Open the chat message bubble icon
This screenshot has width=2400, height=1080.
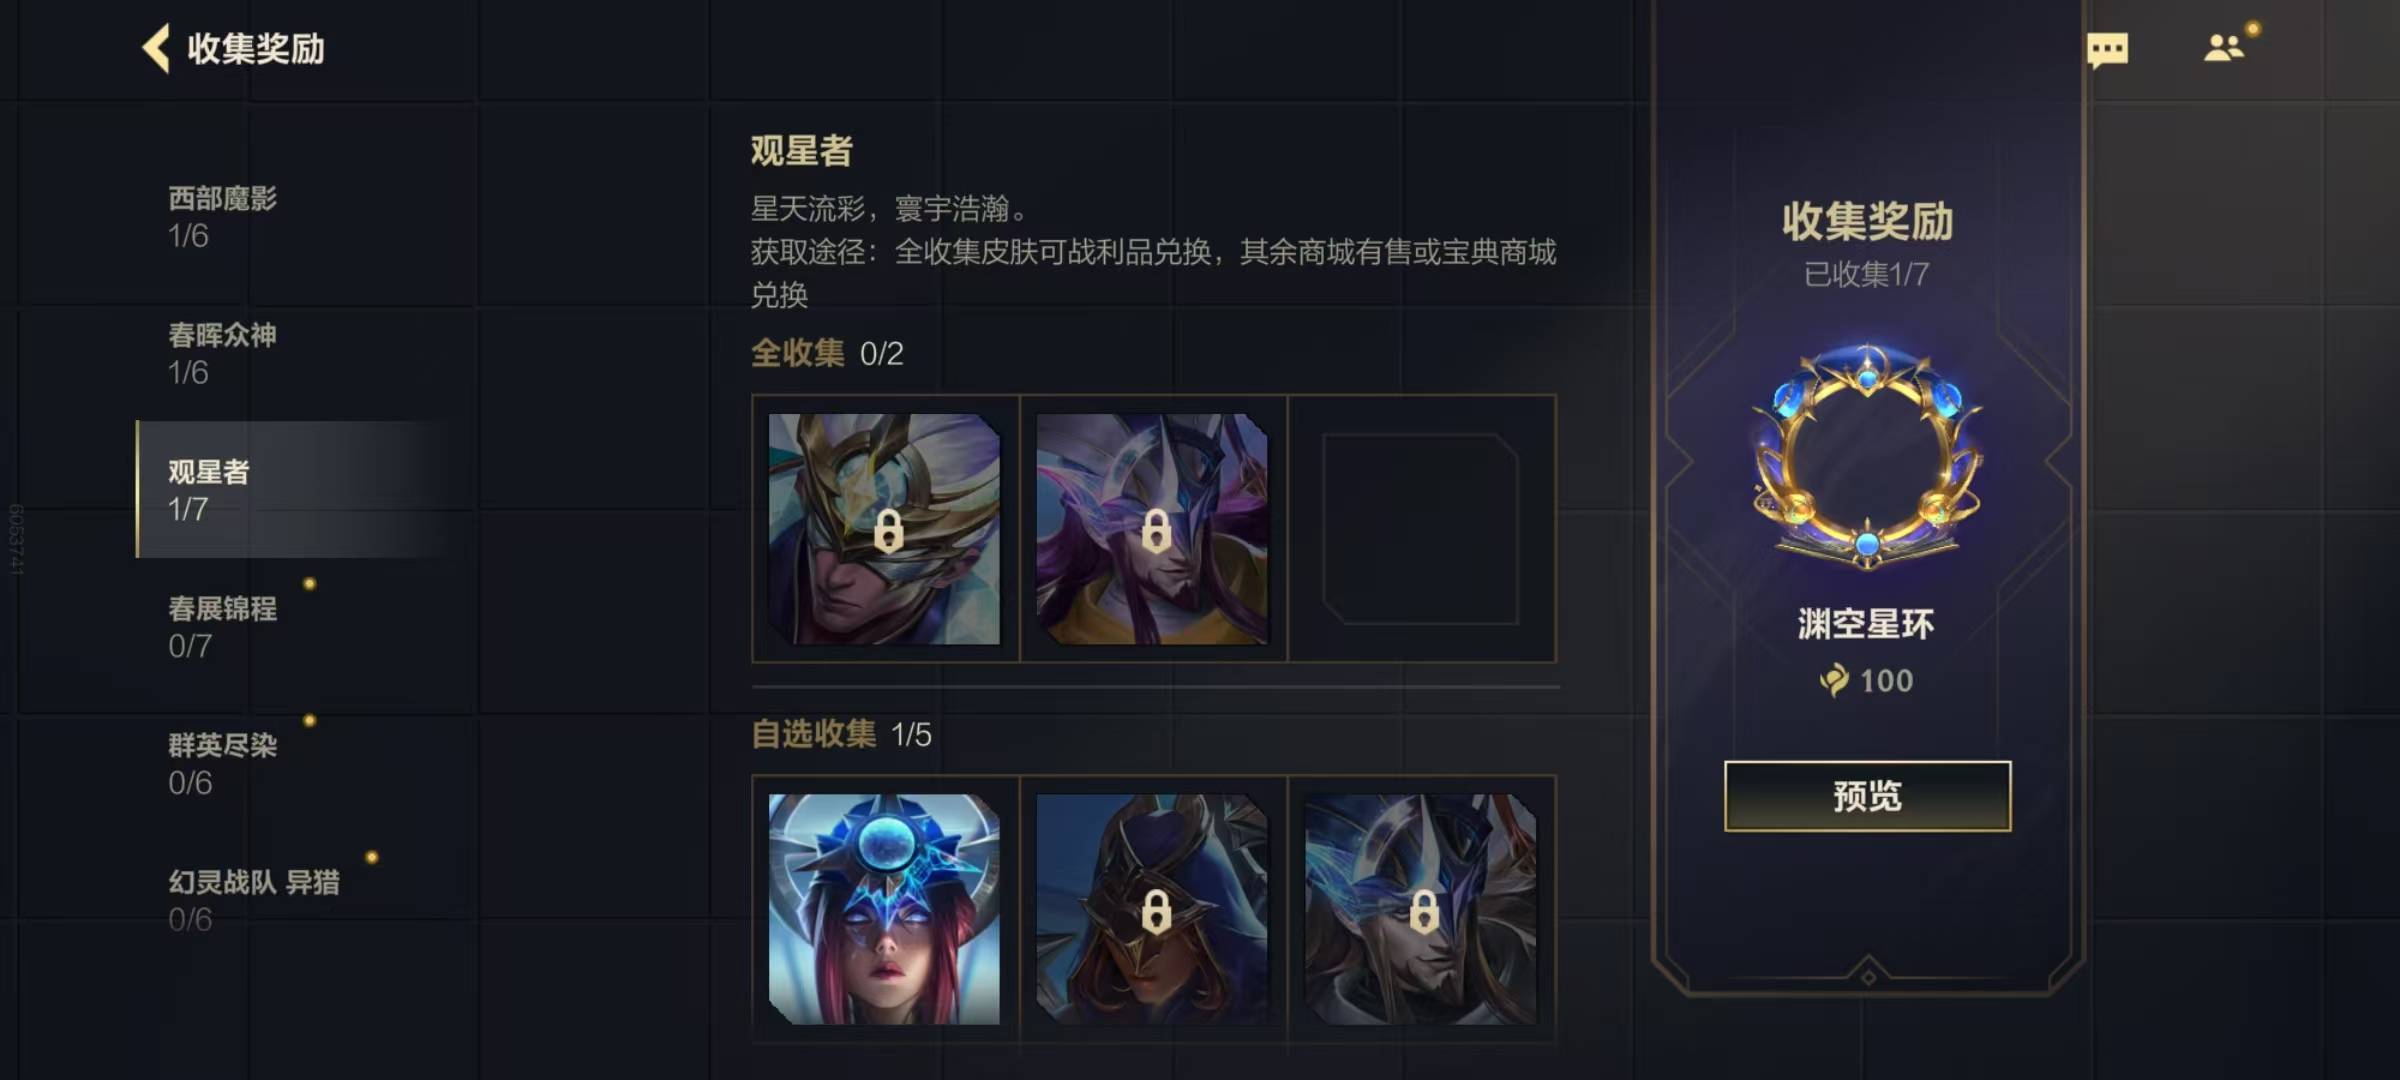click(2107, 50)
